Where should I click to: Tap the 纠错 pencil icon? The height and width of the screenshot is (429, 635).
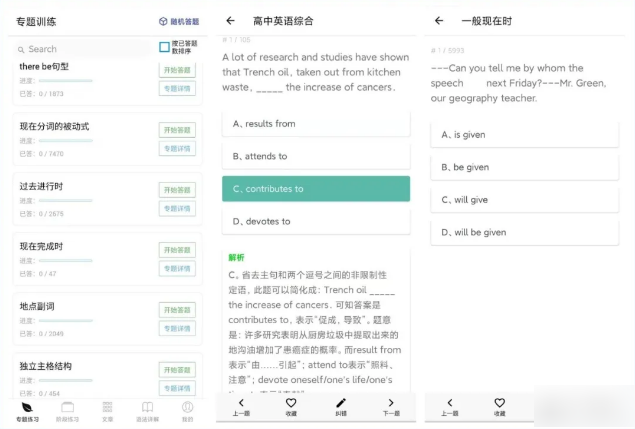click(341, 403)
